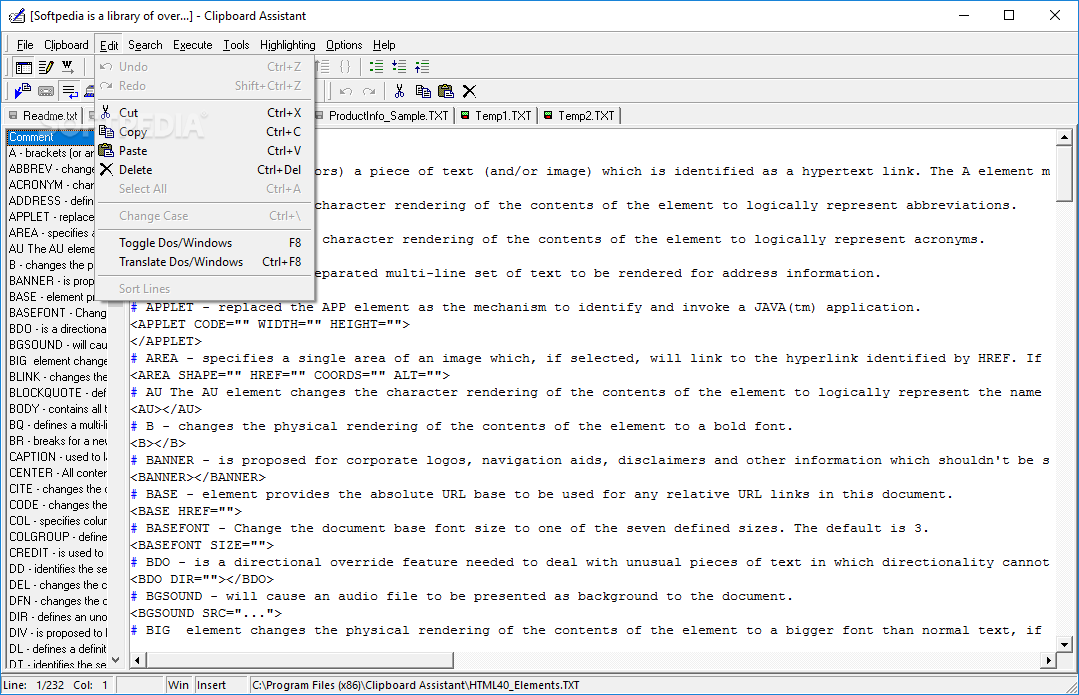Image resolution: width=1079 pixels, height=695 pixels.
Task: Click the blue arrow paste-to-clipboard icon
Action: (x=23, y=91)
